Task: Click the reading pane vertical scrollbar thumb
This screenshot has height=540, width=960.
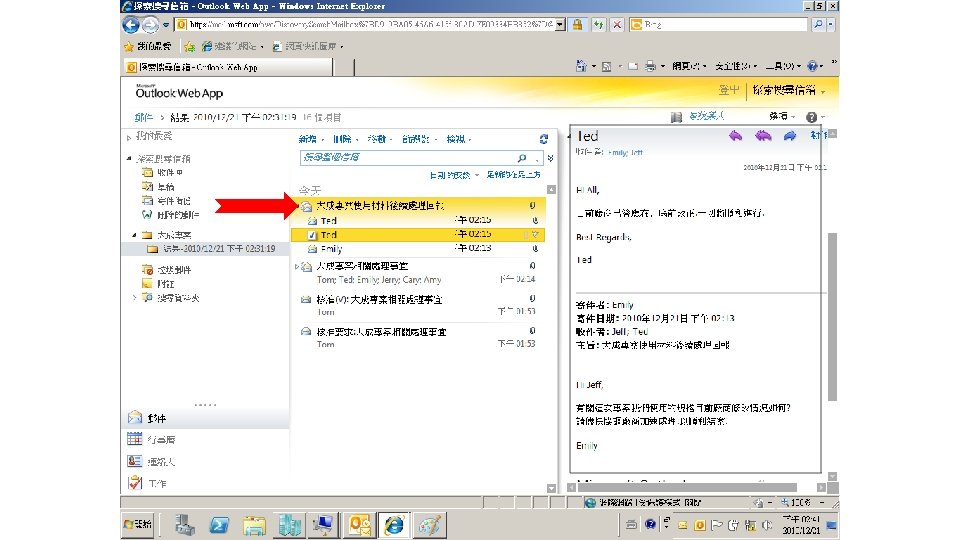Action: pyautogui.click(x=832, y=317)
